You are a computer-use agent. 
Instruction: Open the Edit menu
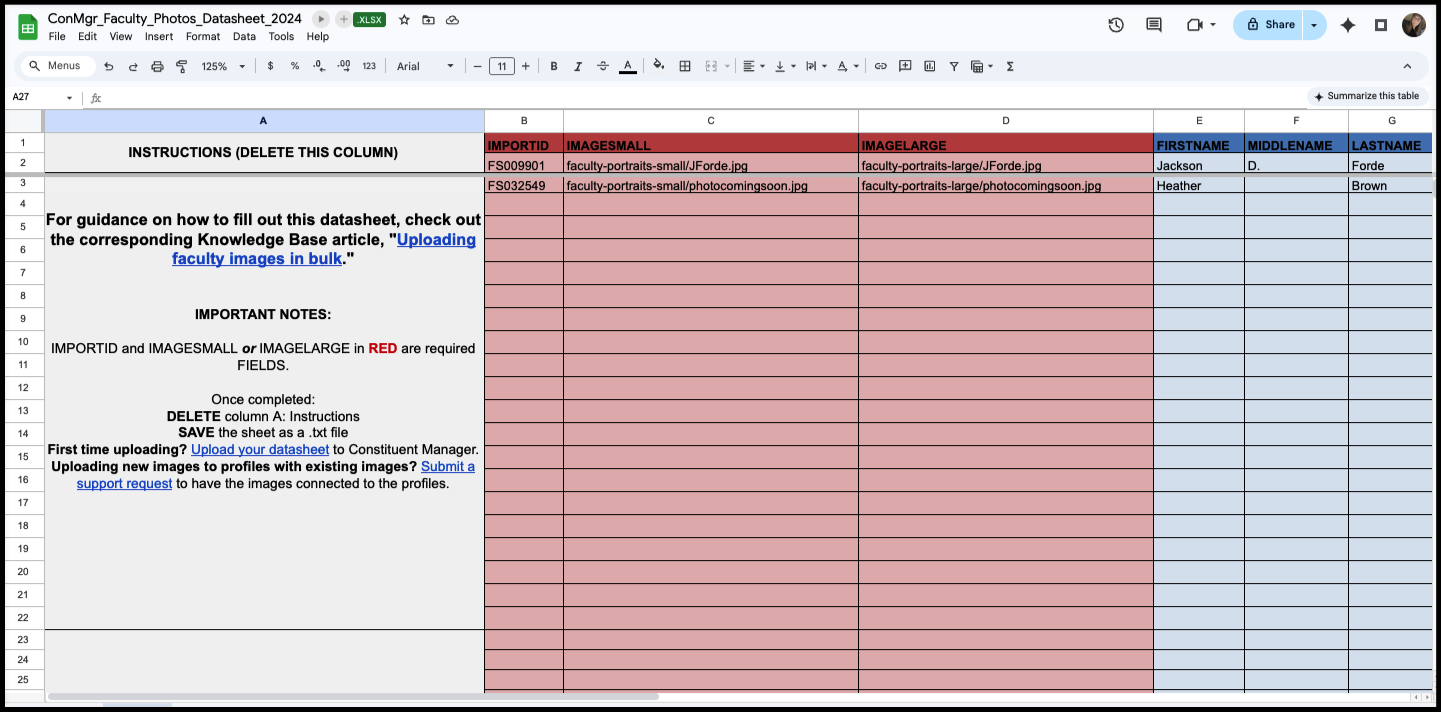tap(88, 36)
